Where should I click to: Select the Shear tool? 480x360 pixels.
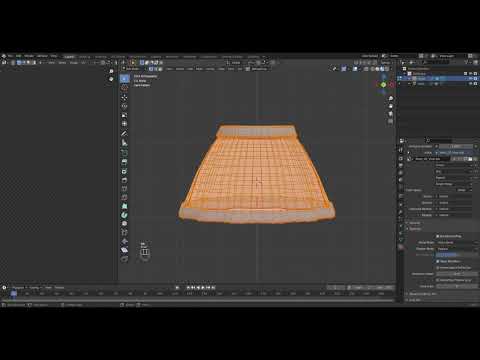tap(124, 250)
